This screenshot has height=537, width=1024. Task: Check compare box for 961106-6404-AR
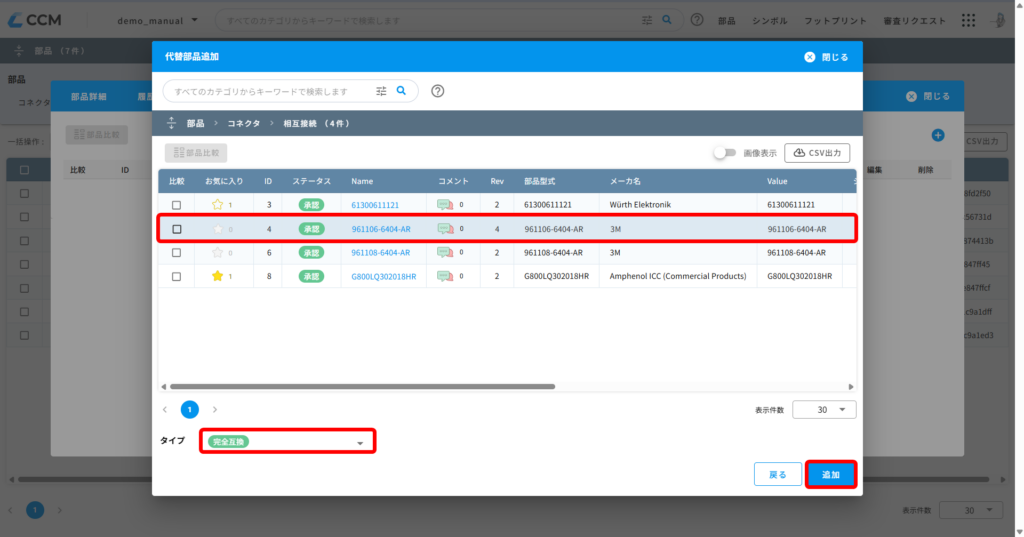(176, 229)
